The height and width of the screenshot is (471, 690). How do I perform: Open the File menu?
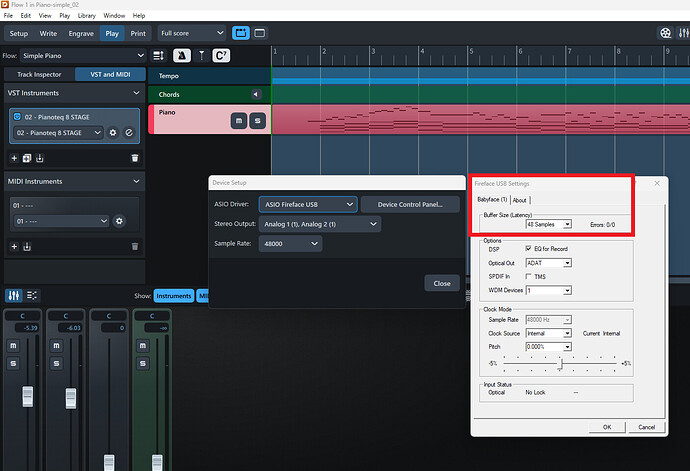click(8, 15)
